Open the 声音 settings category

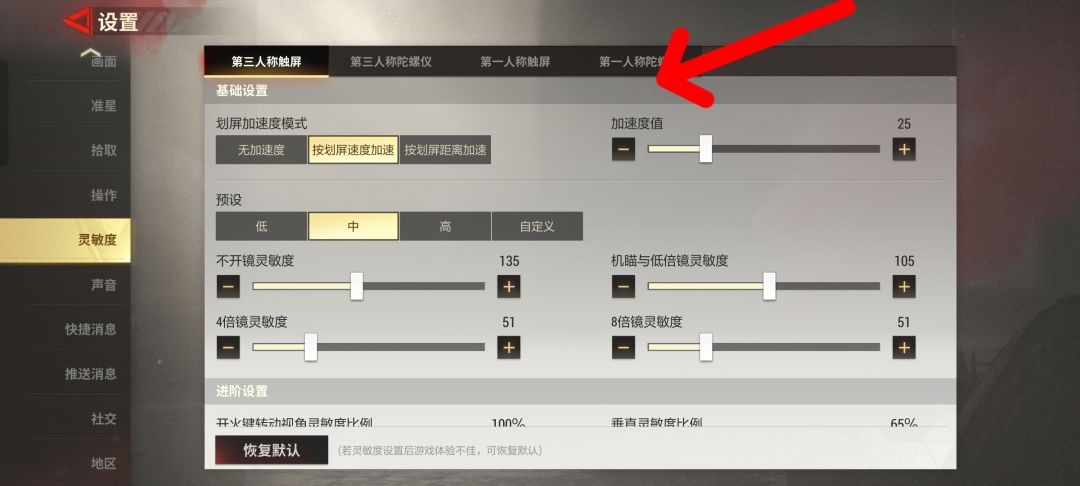[103, 284]
